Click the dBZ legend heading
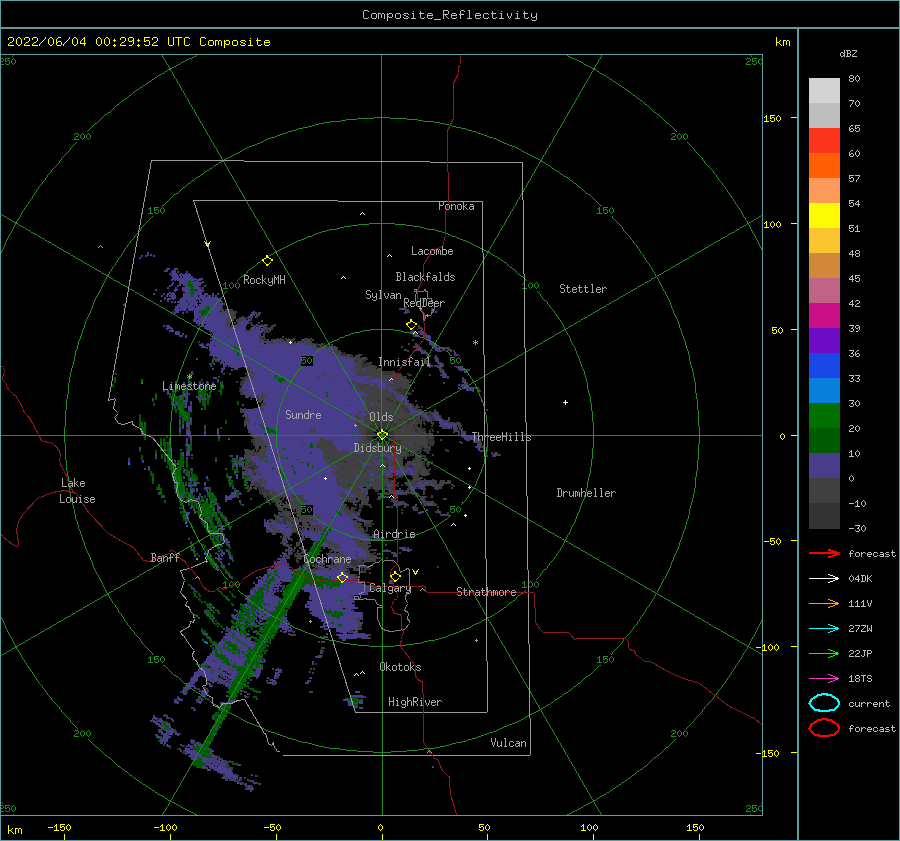This screenshot has height=841, width=900. (x=848, y=53)
